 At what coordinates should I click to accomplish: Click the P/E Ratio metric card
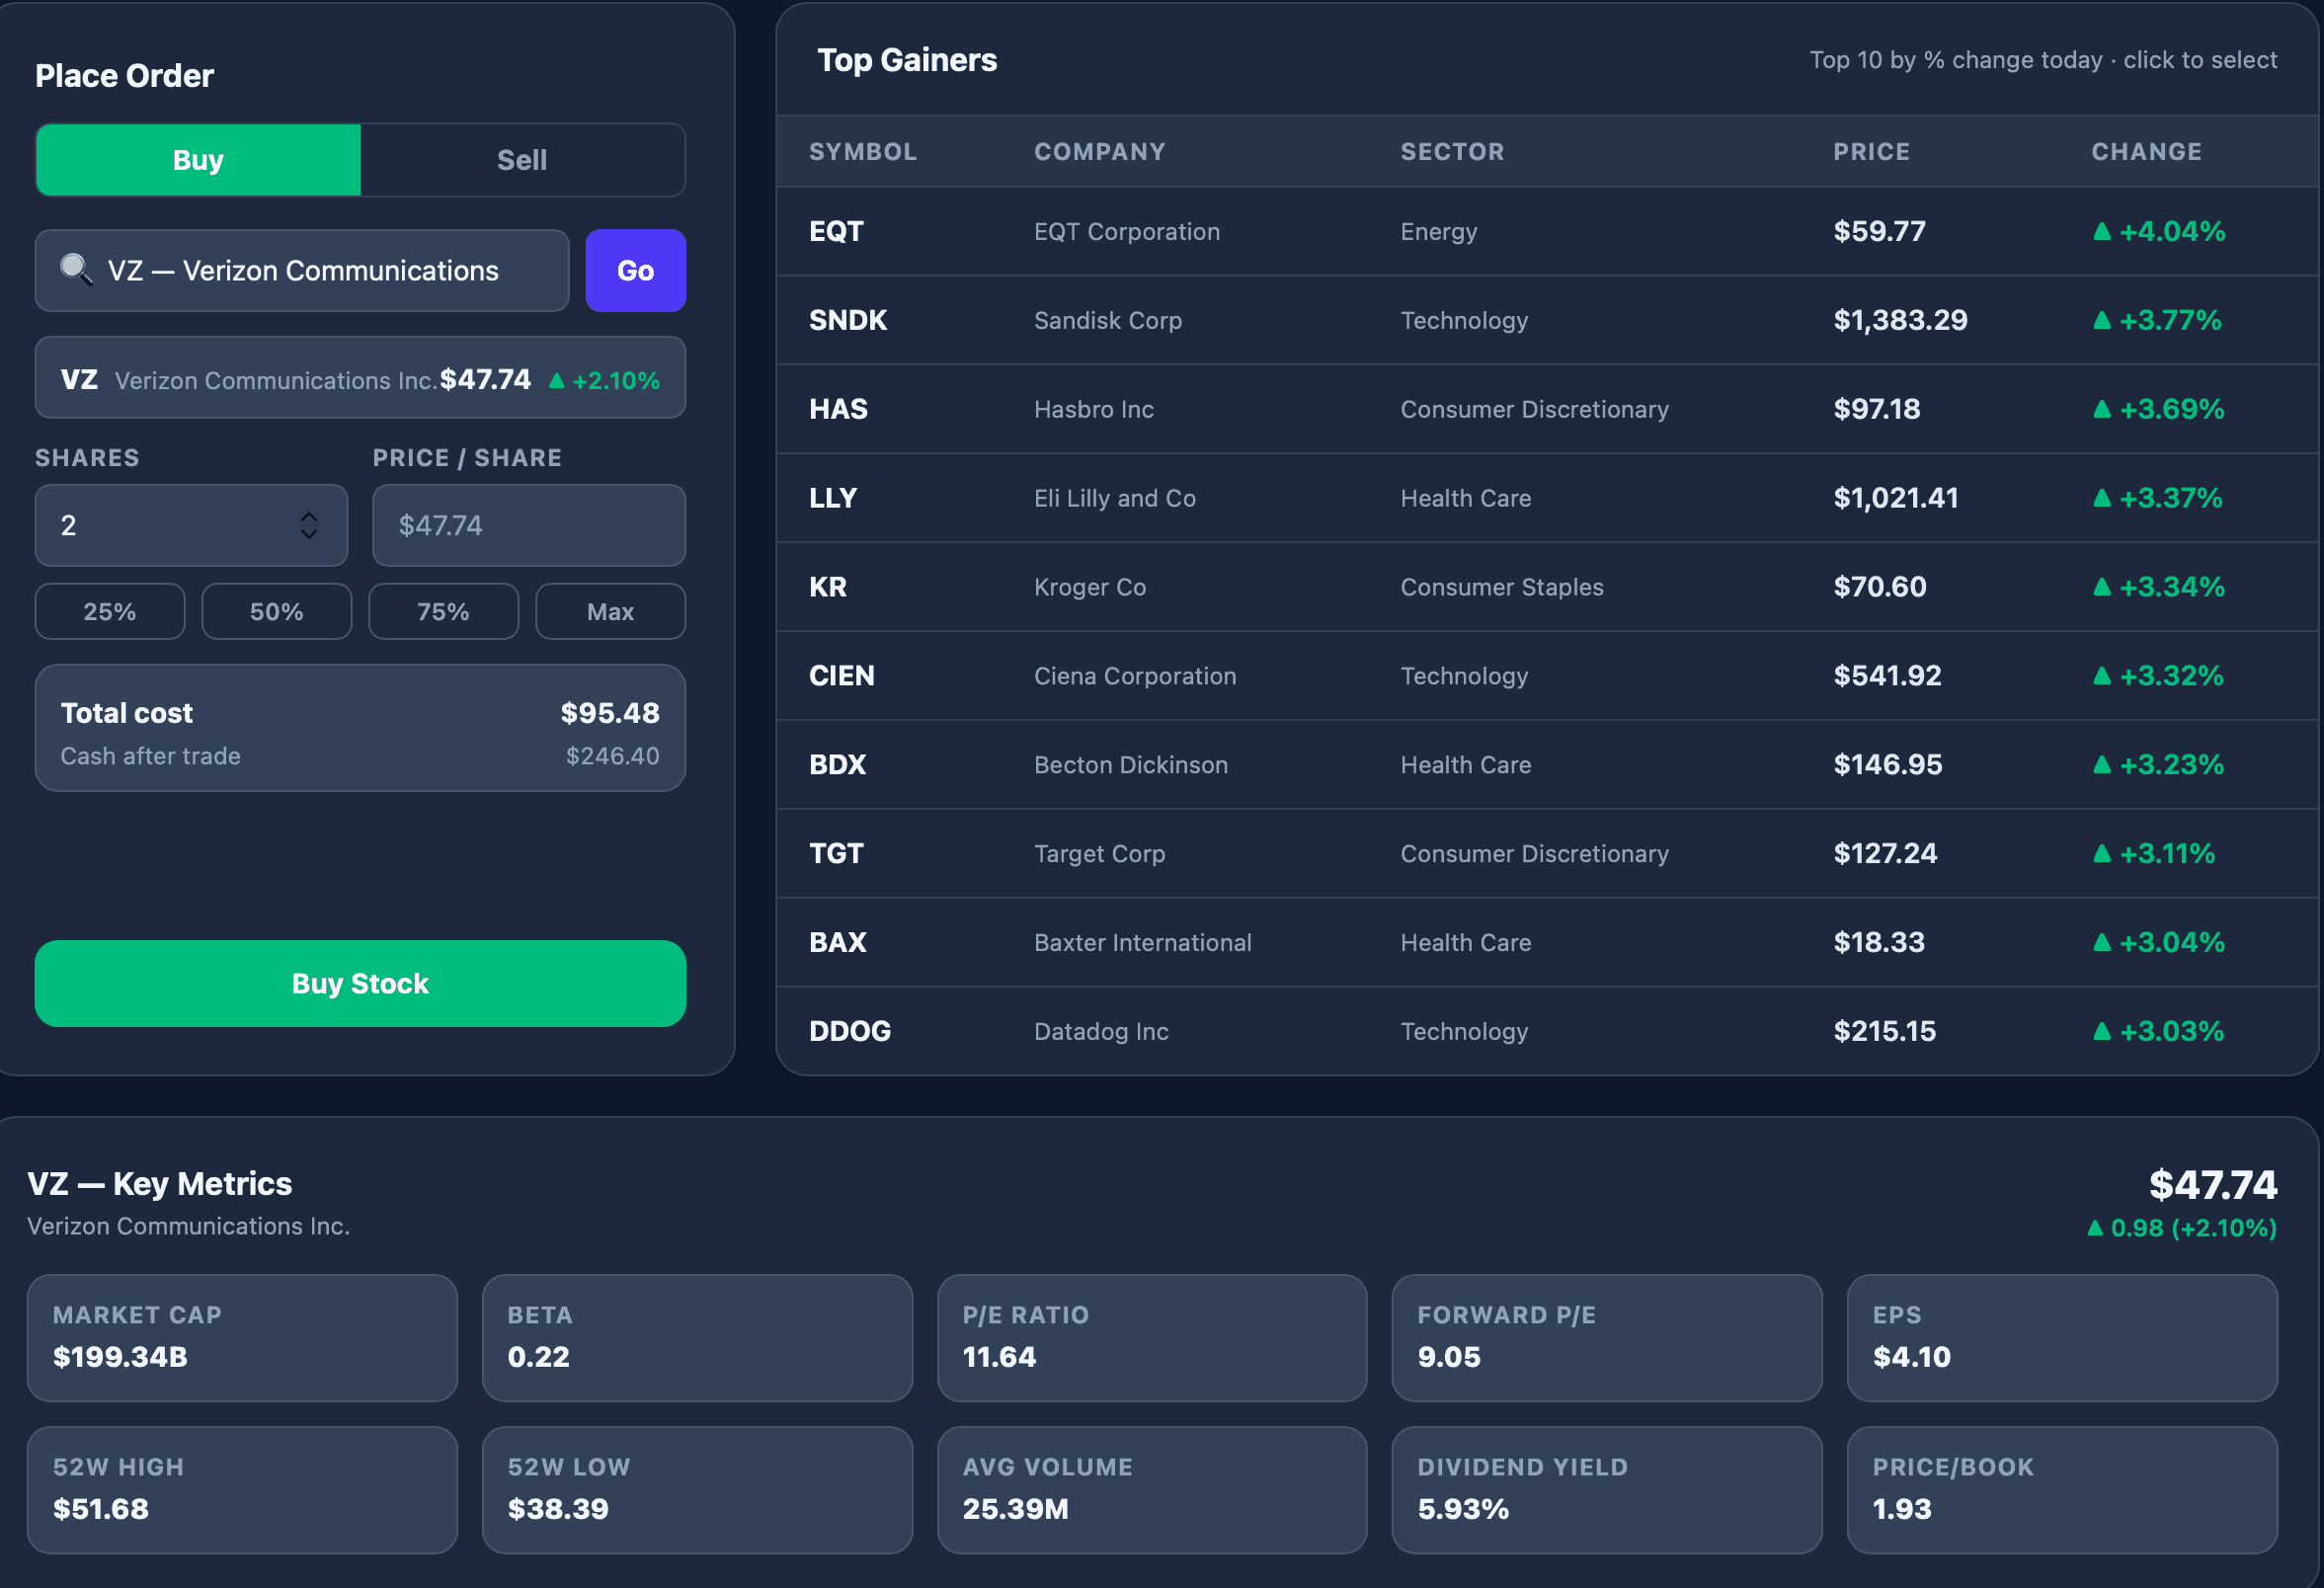pos(1152,1338)
